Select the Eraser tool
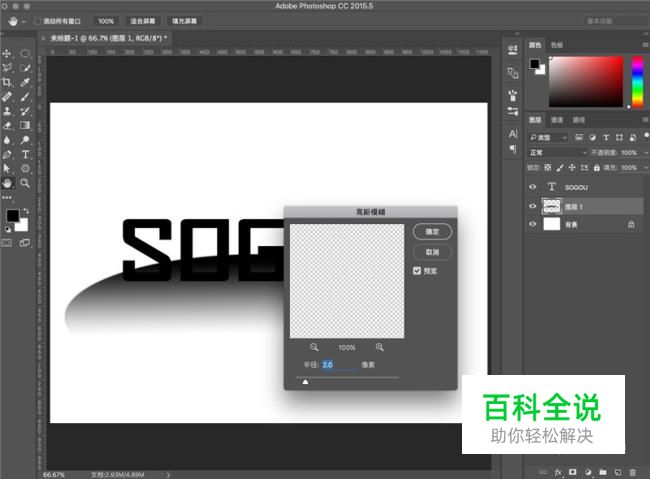Viewport: 650px width, 479px height. coord(7,125)
